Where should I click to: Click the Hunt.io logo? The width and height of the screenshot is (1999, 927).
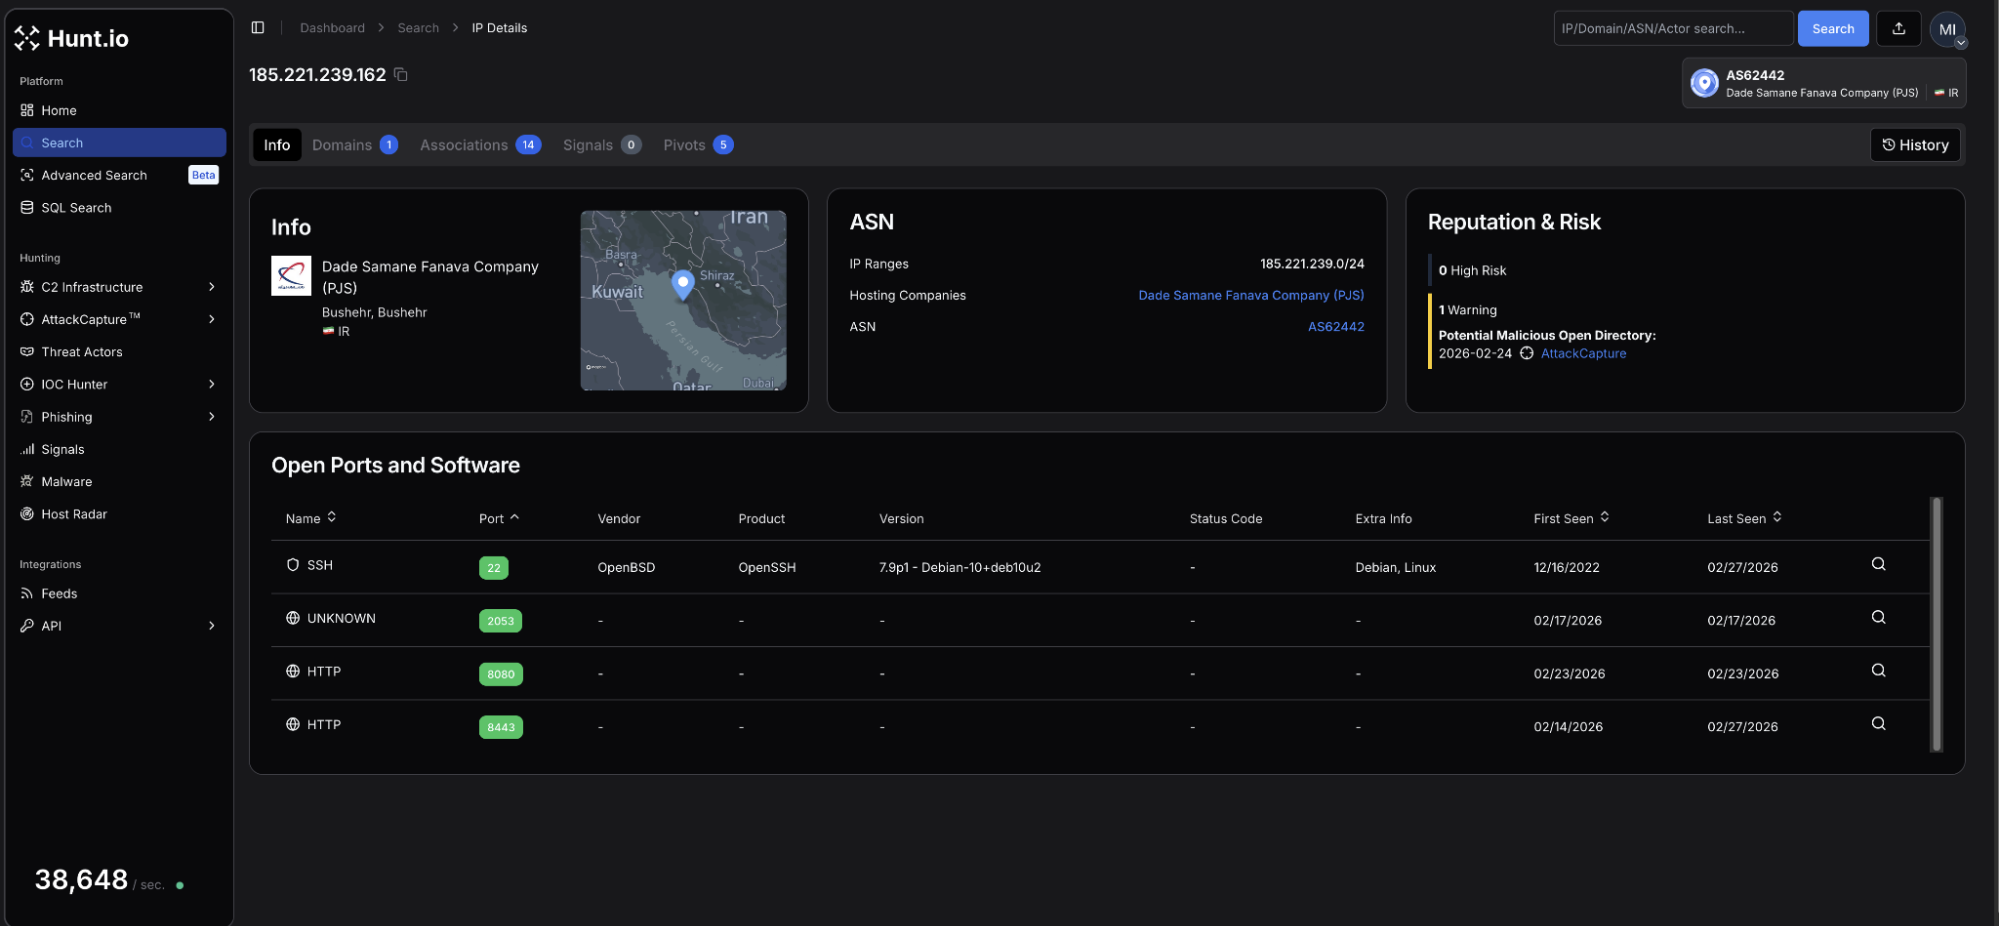pyautogui.click(x=72, y=39)
